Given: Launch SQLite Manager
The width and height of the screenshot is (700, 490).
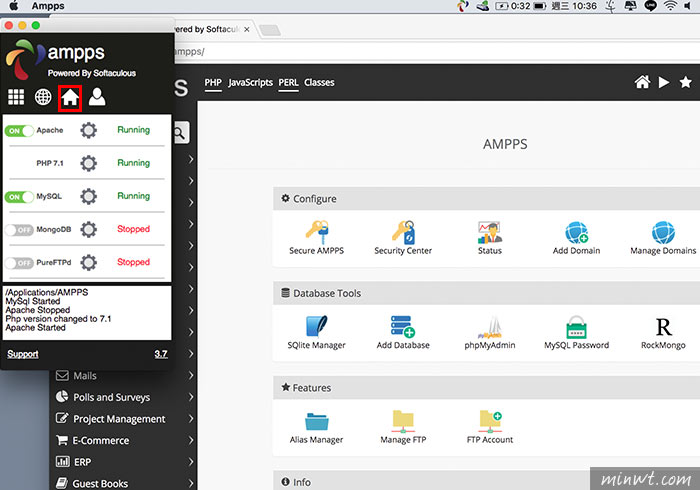Looking at the screenshot, I should tap(317, 332).
